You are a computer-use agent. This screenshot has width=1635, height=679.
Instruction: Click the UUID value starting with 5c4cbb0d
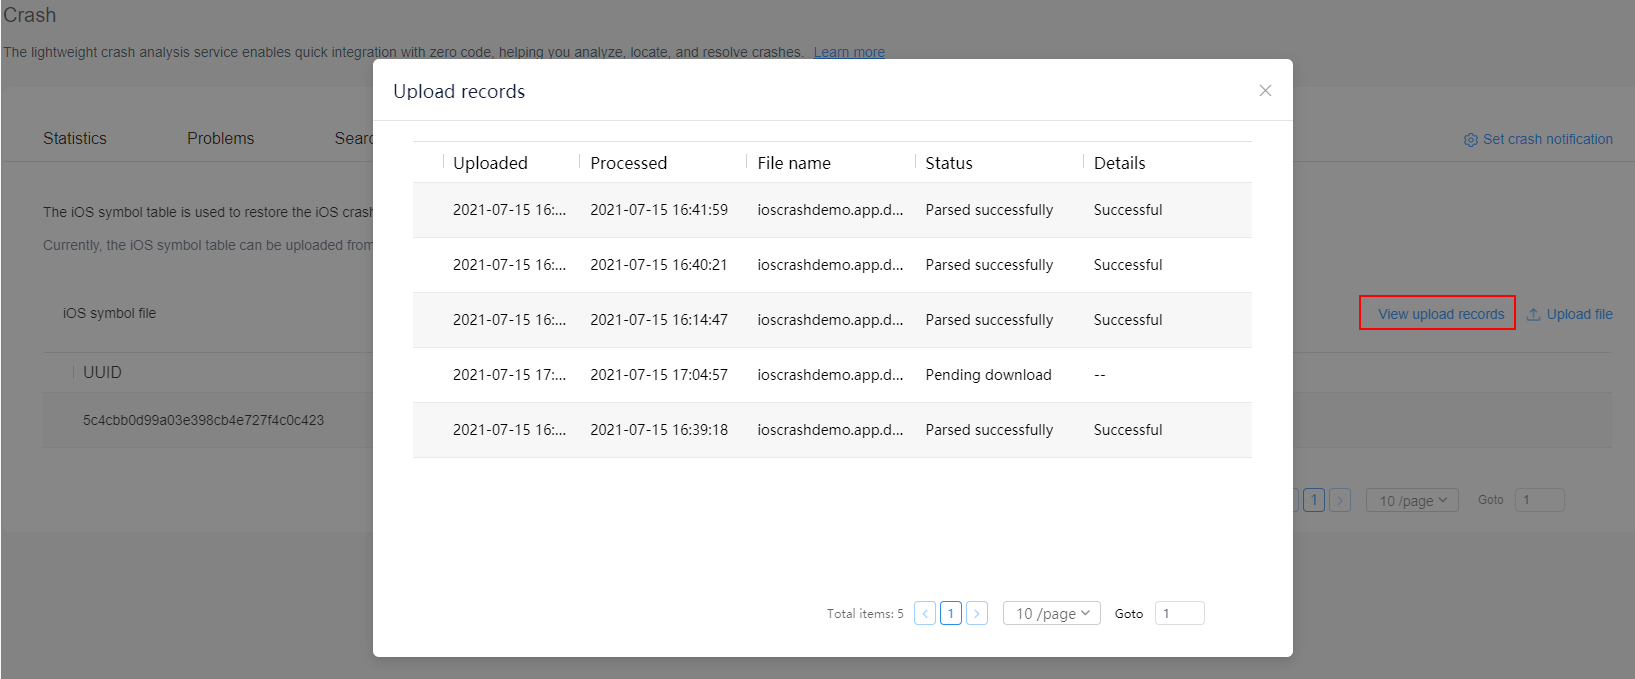[x=203, y=420]
